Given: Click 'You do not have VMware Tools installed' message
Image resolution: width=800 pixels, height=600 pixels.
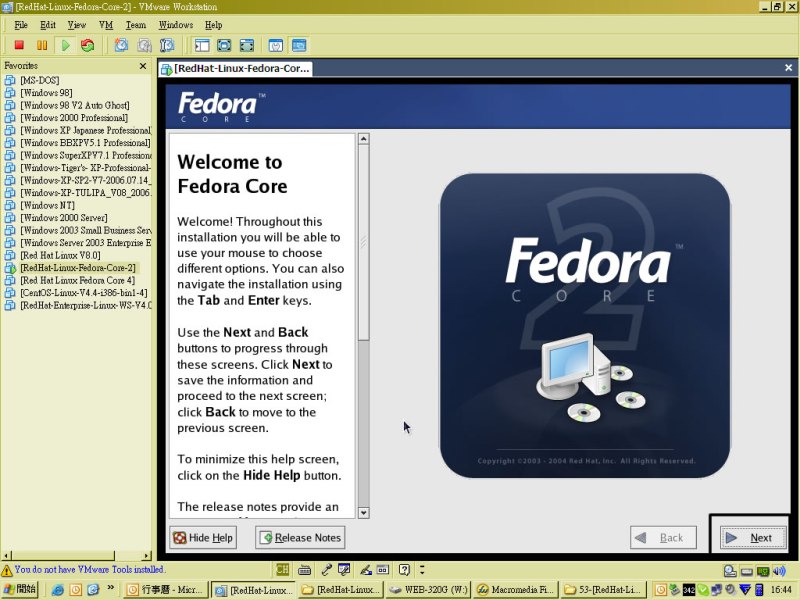Looking at the screenshot, I should pyautogui.click(x=89, y=569).
